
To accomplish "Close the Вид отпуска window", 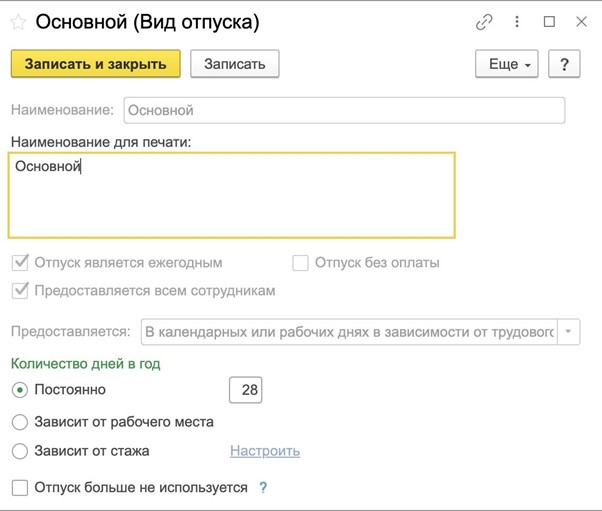I will pos(581,21).
